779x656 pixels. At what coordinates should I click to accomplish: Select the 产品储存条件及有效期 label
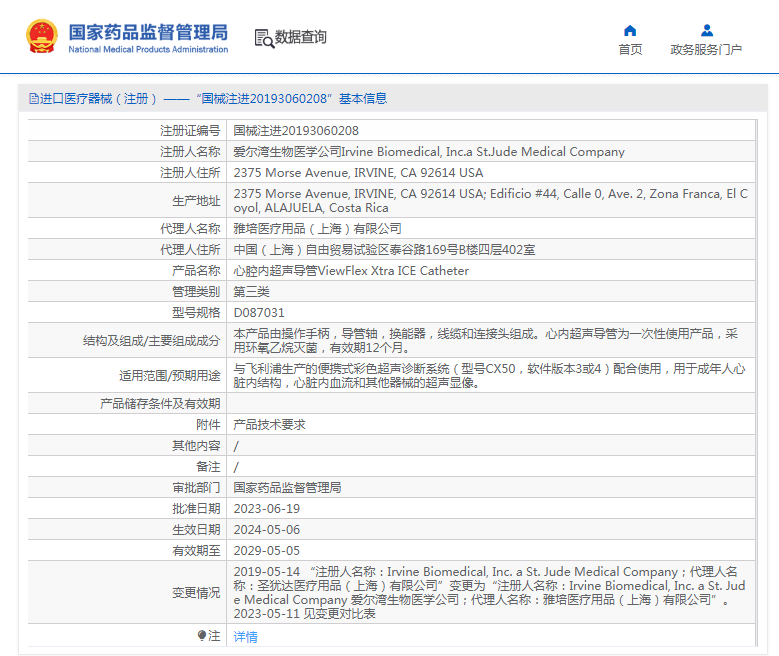(160, 404)
